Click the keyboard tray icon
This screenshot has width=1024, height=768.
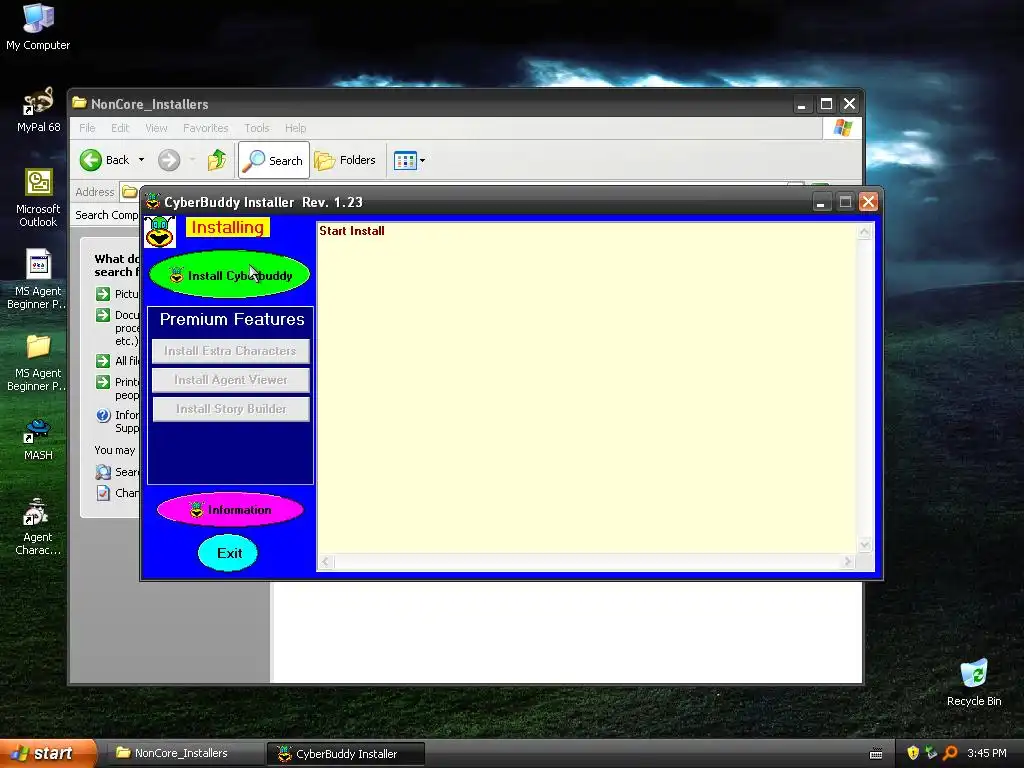click(876, 754)
